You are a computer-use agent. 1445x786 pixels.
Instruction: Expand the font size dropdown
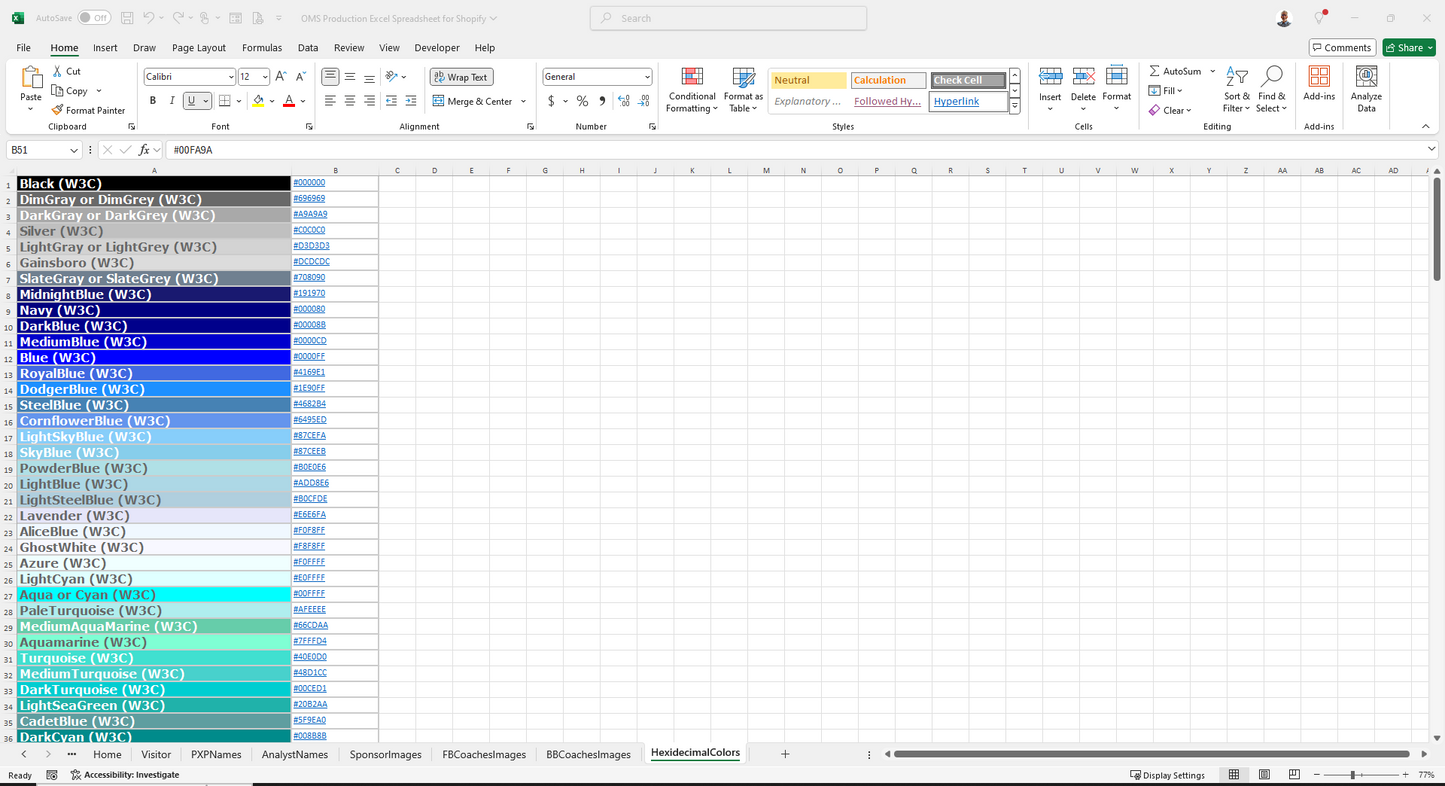click(x=266, y=76)
